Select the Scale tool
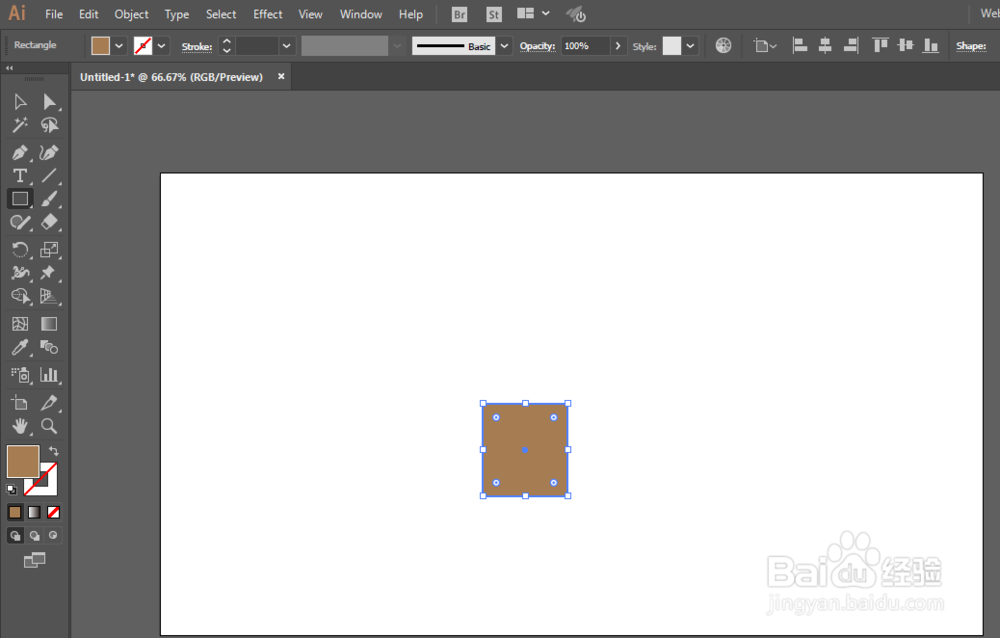Image resolution: width=1000 pixels, height=638 pixels. pos(49,249)
